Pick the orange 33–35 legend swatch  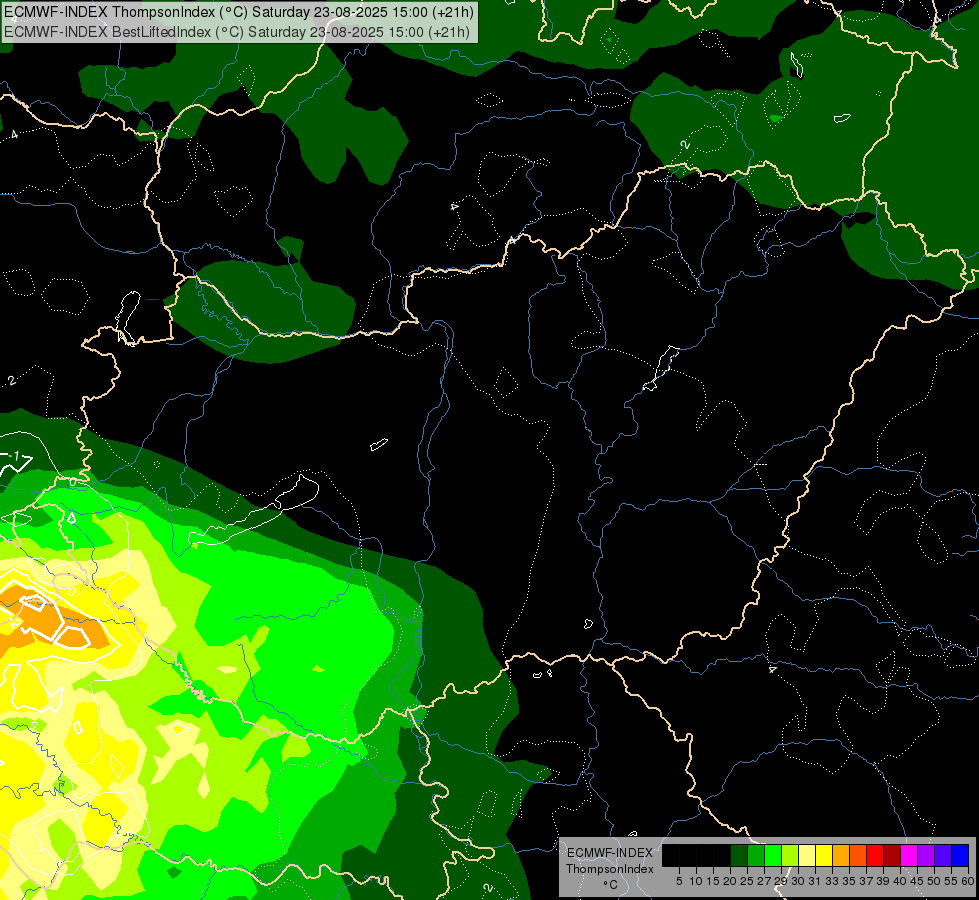click(x=841, y=855)
